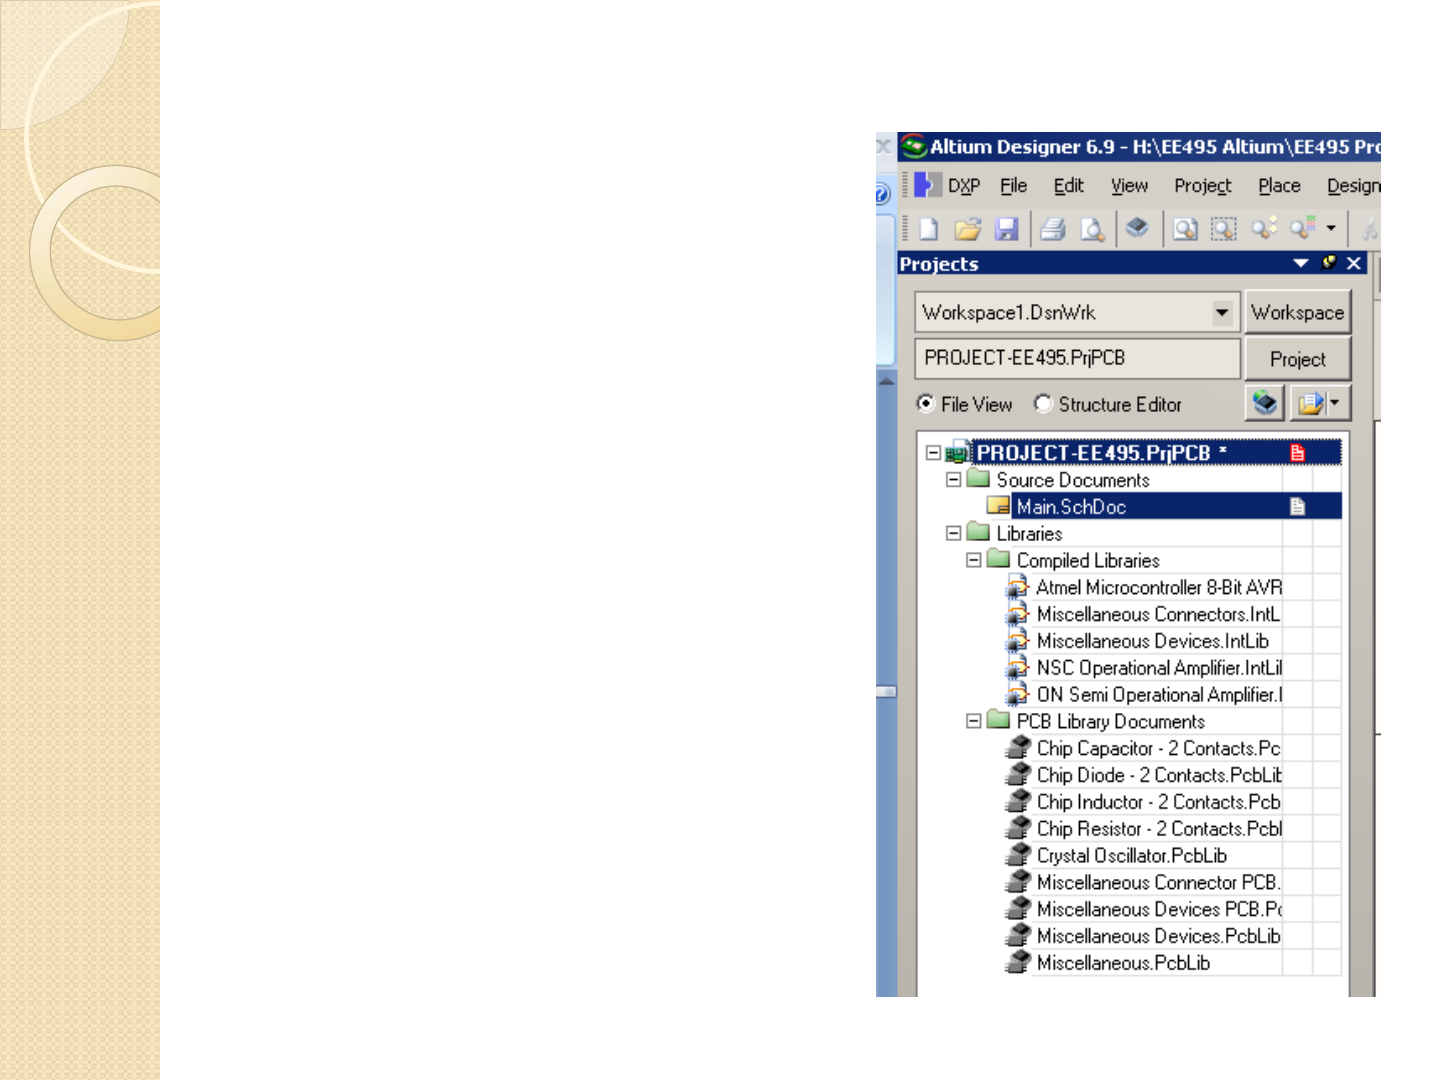Screen dimensions: 1440x1080
Task: Fit the whole document with the zoom icon
Action: pyautogui.click(x=1185, y=229)
